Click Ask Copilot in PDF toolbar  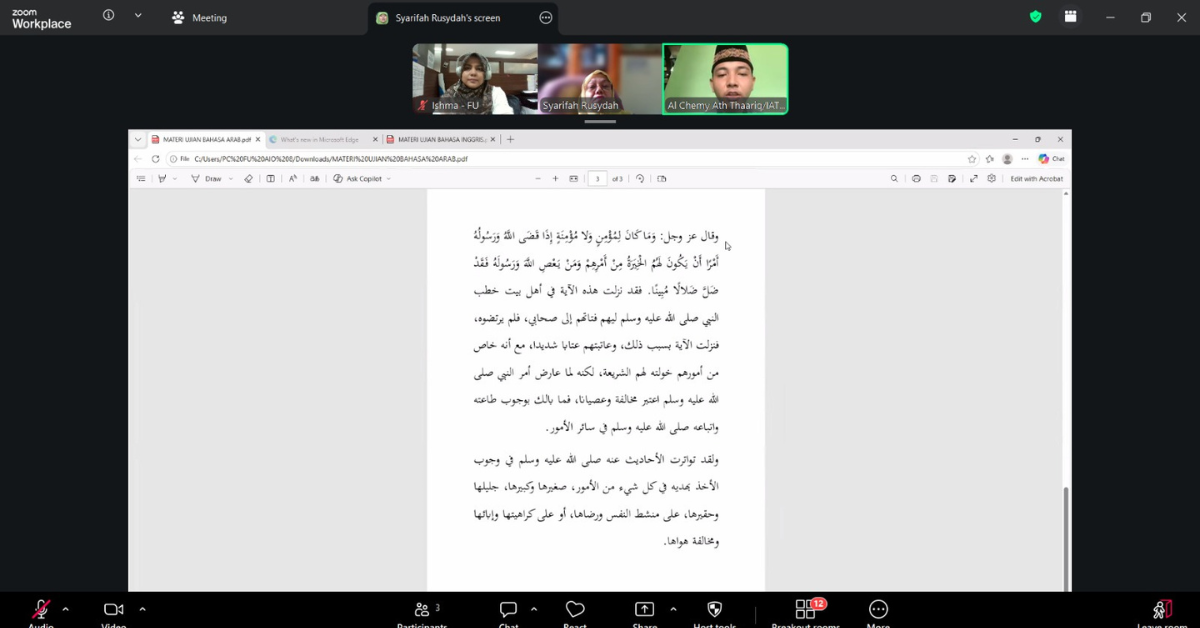tap(358, 179)
